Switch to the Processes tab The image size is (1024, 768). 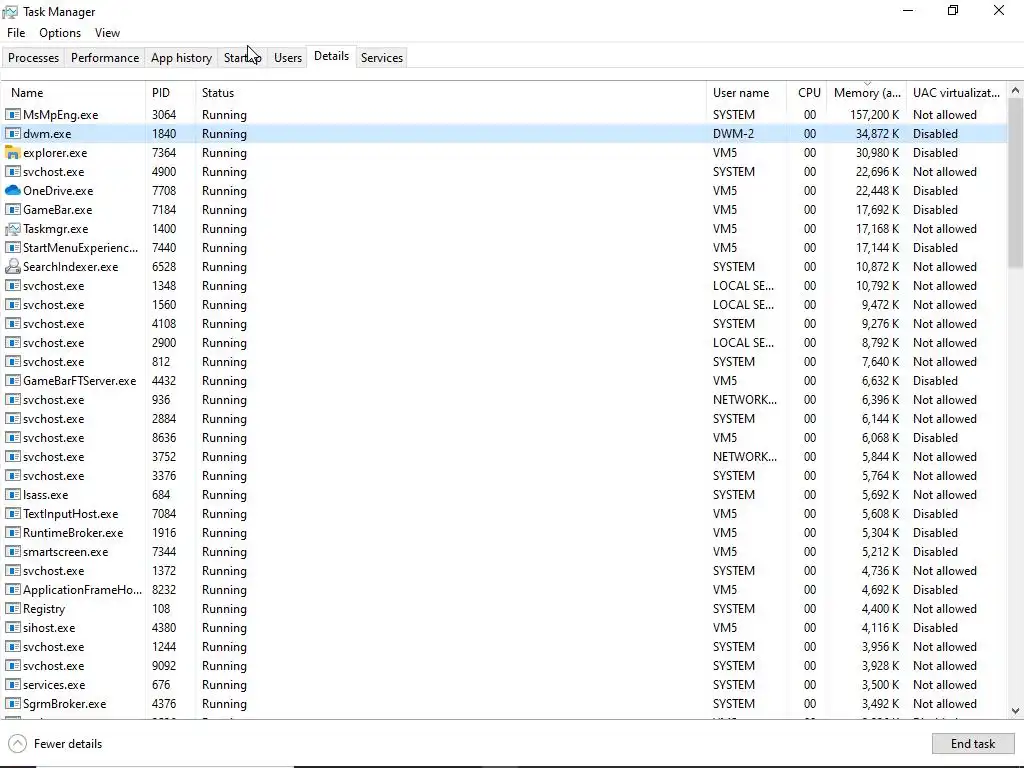(33, 57)
